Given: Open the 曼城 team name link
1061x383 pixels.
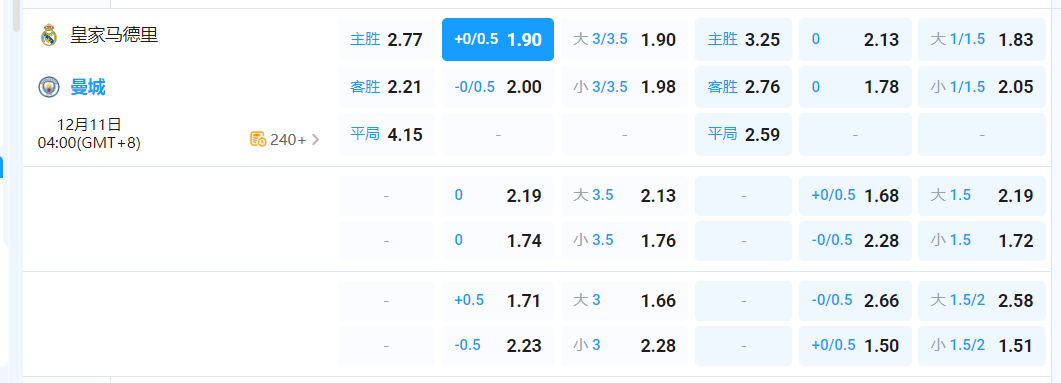Looking at the screenshot, I should click(88, 87).
